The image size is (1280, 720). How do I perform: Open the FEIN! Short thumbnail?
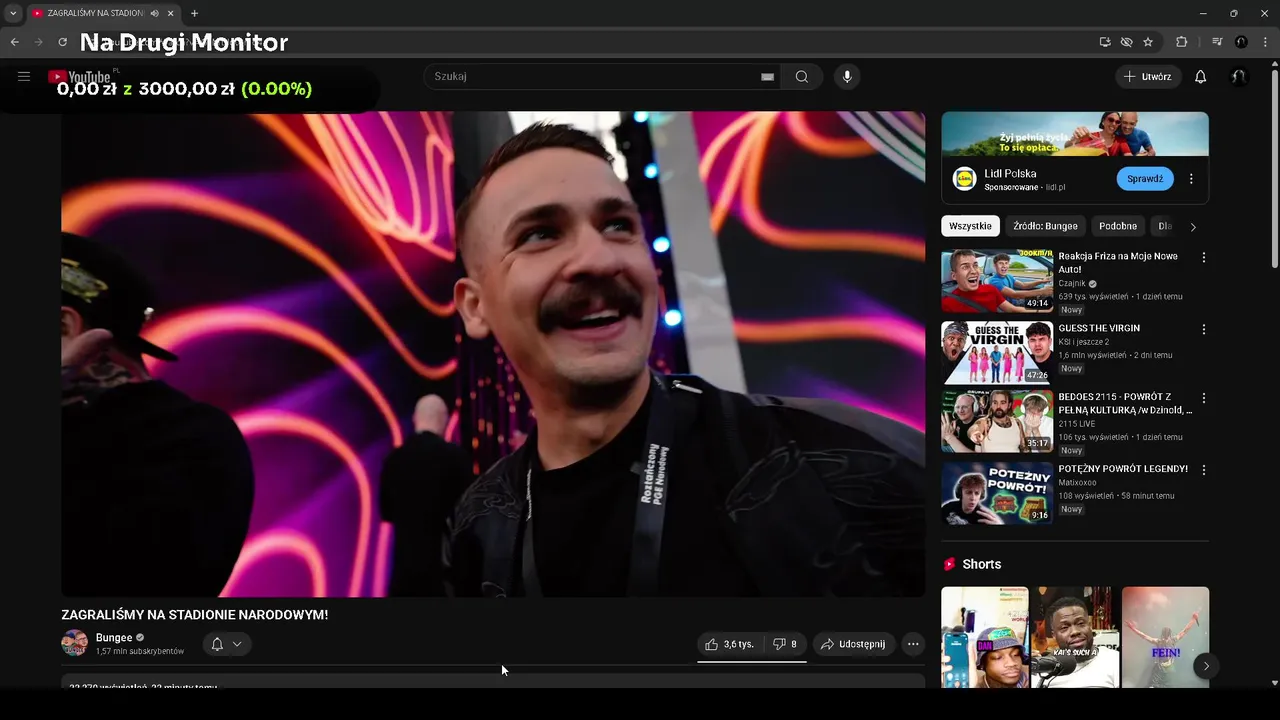coord(1165,637)
